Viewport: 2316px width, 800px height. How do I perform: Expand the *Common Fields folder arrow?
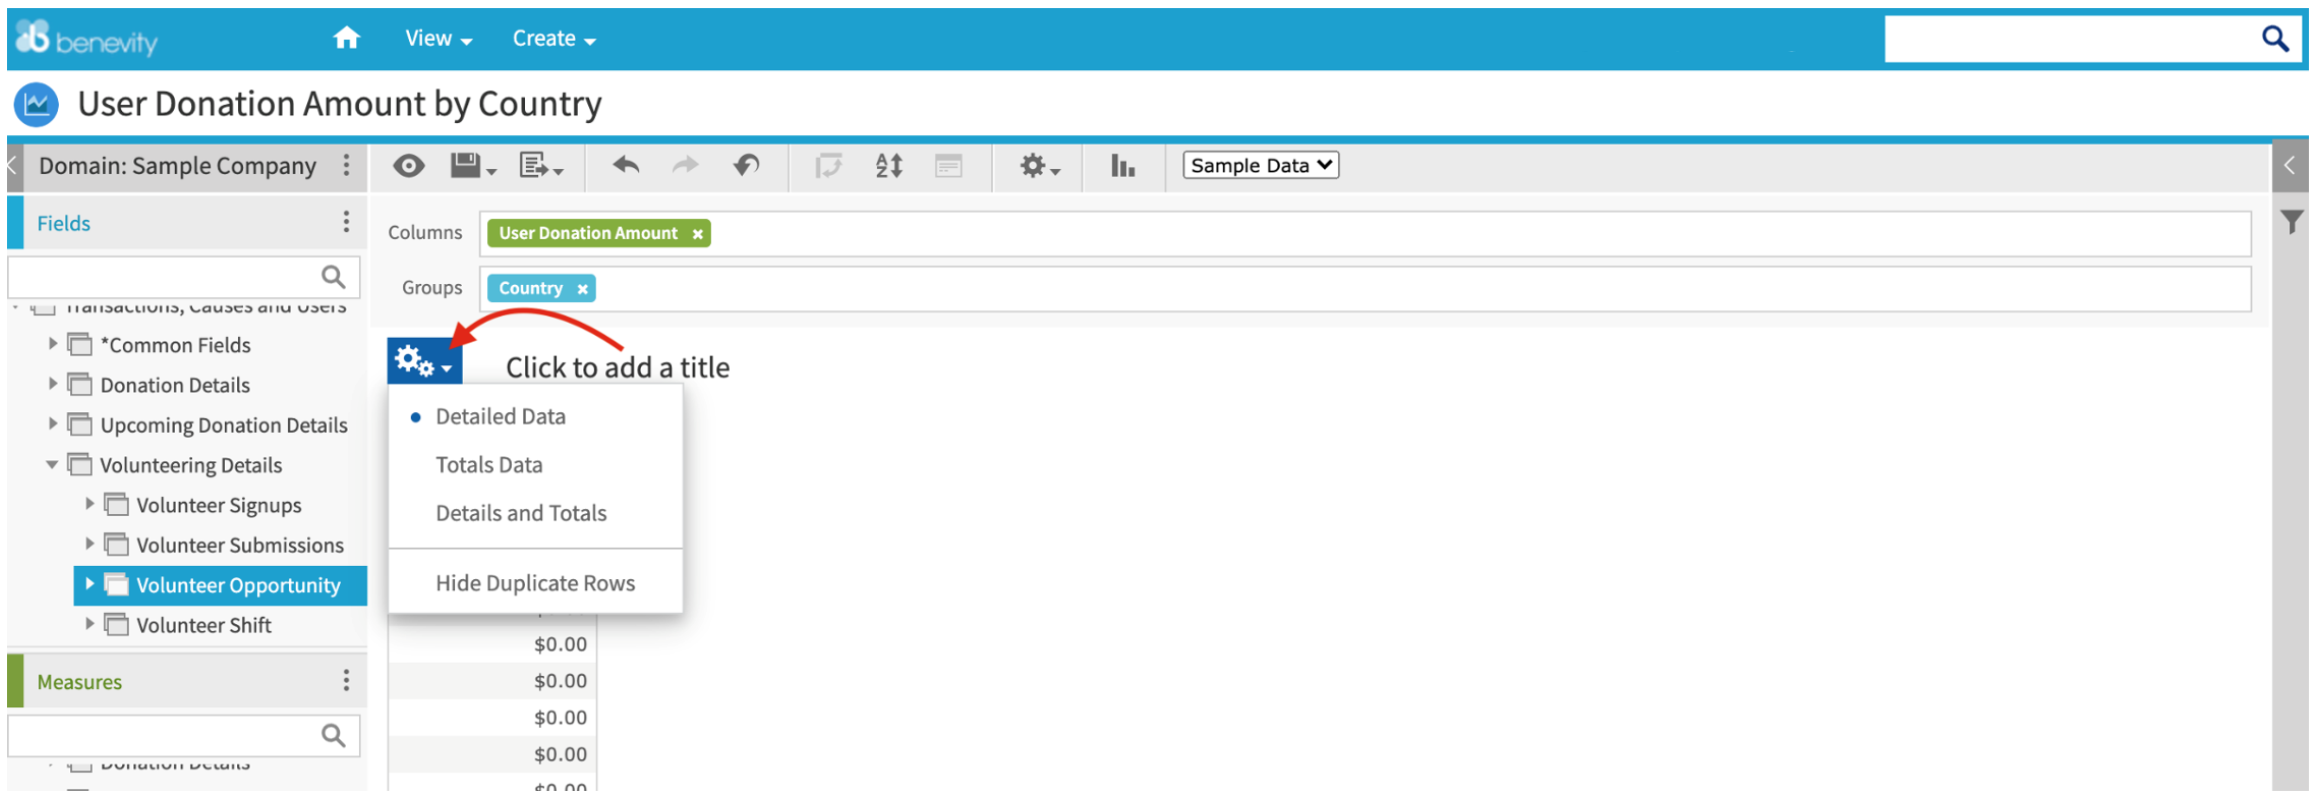[52, 343]
